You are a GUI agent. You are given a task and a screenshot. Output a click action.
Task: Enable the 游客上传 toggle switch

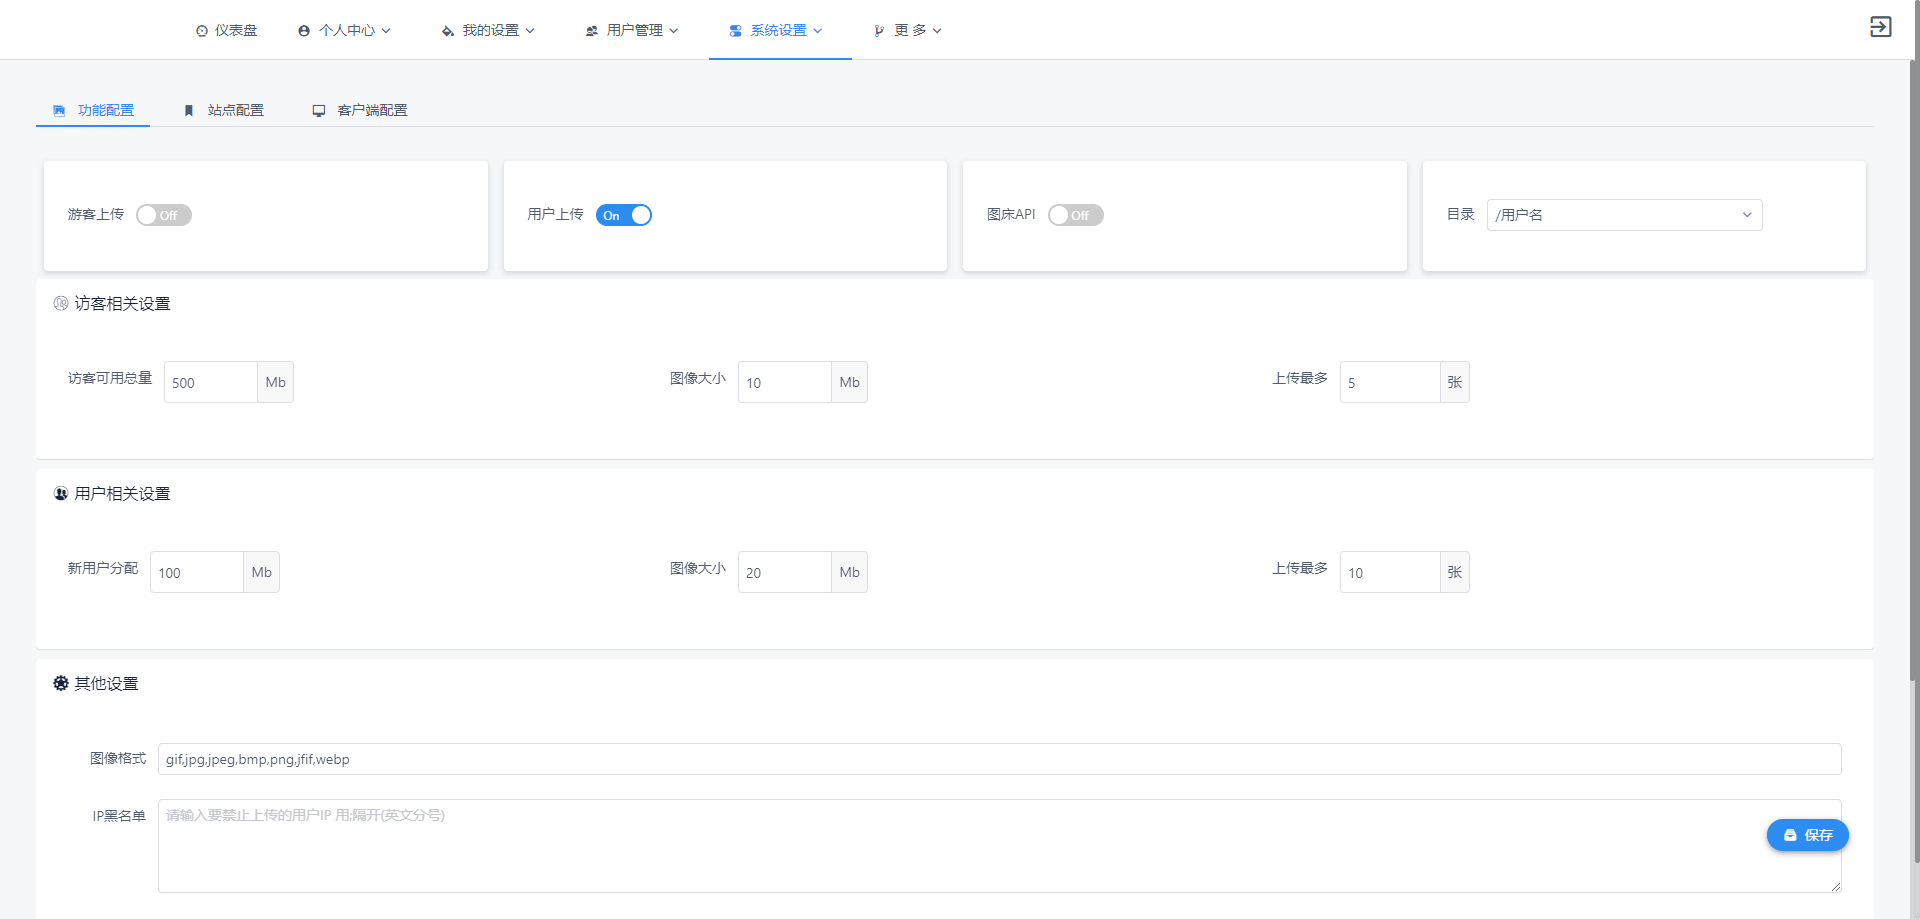pyautogui.click(x=164, y=215)
